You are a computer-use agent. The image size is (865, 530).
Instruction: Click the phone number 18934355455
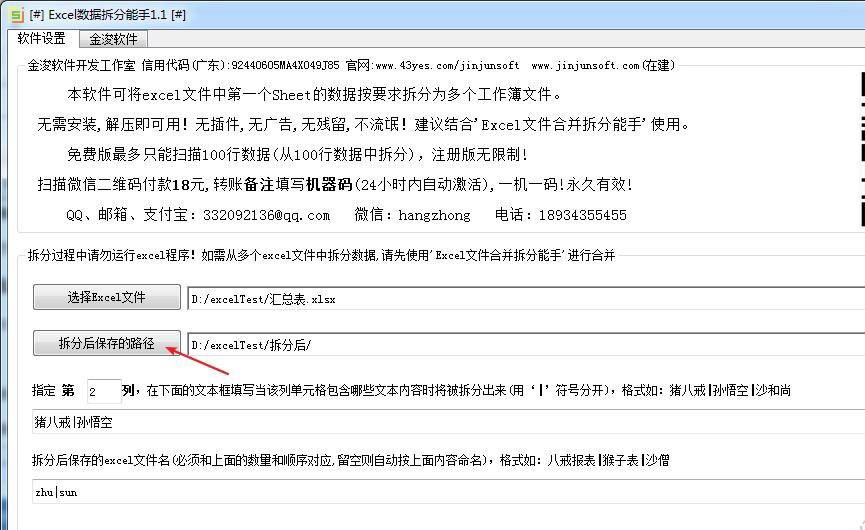583,215
